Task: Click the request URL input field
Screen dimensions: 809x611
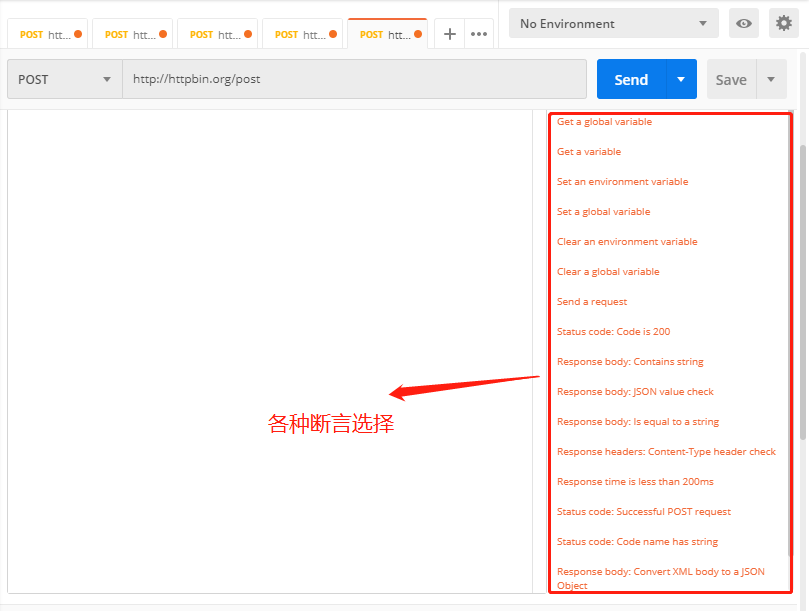Action: [x=354, y=79]
